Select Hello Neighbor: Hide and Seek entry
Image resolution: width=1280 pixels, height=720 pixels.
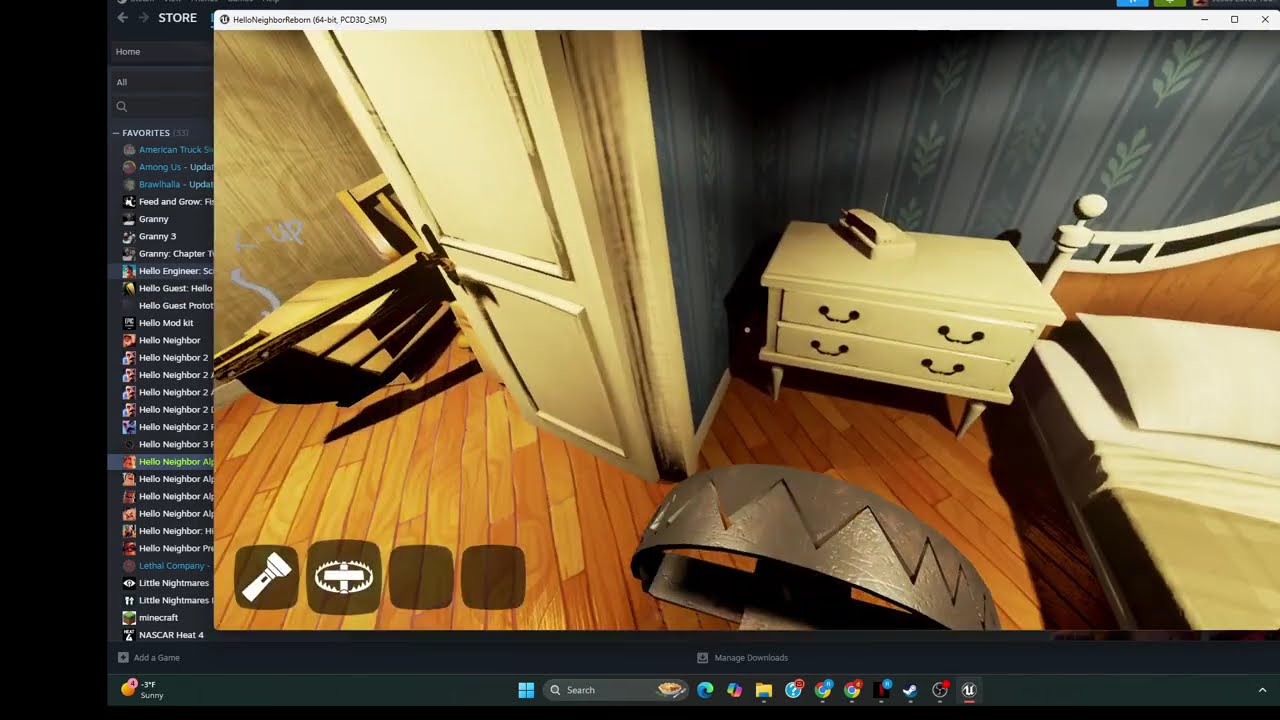click(x=176, y=531)
